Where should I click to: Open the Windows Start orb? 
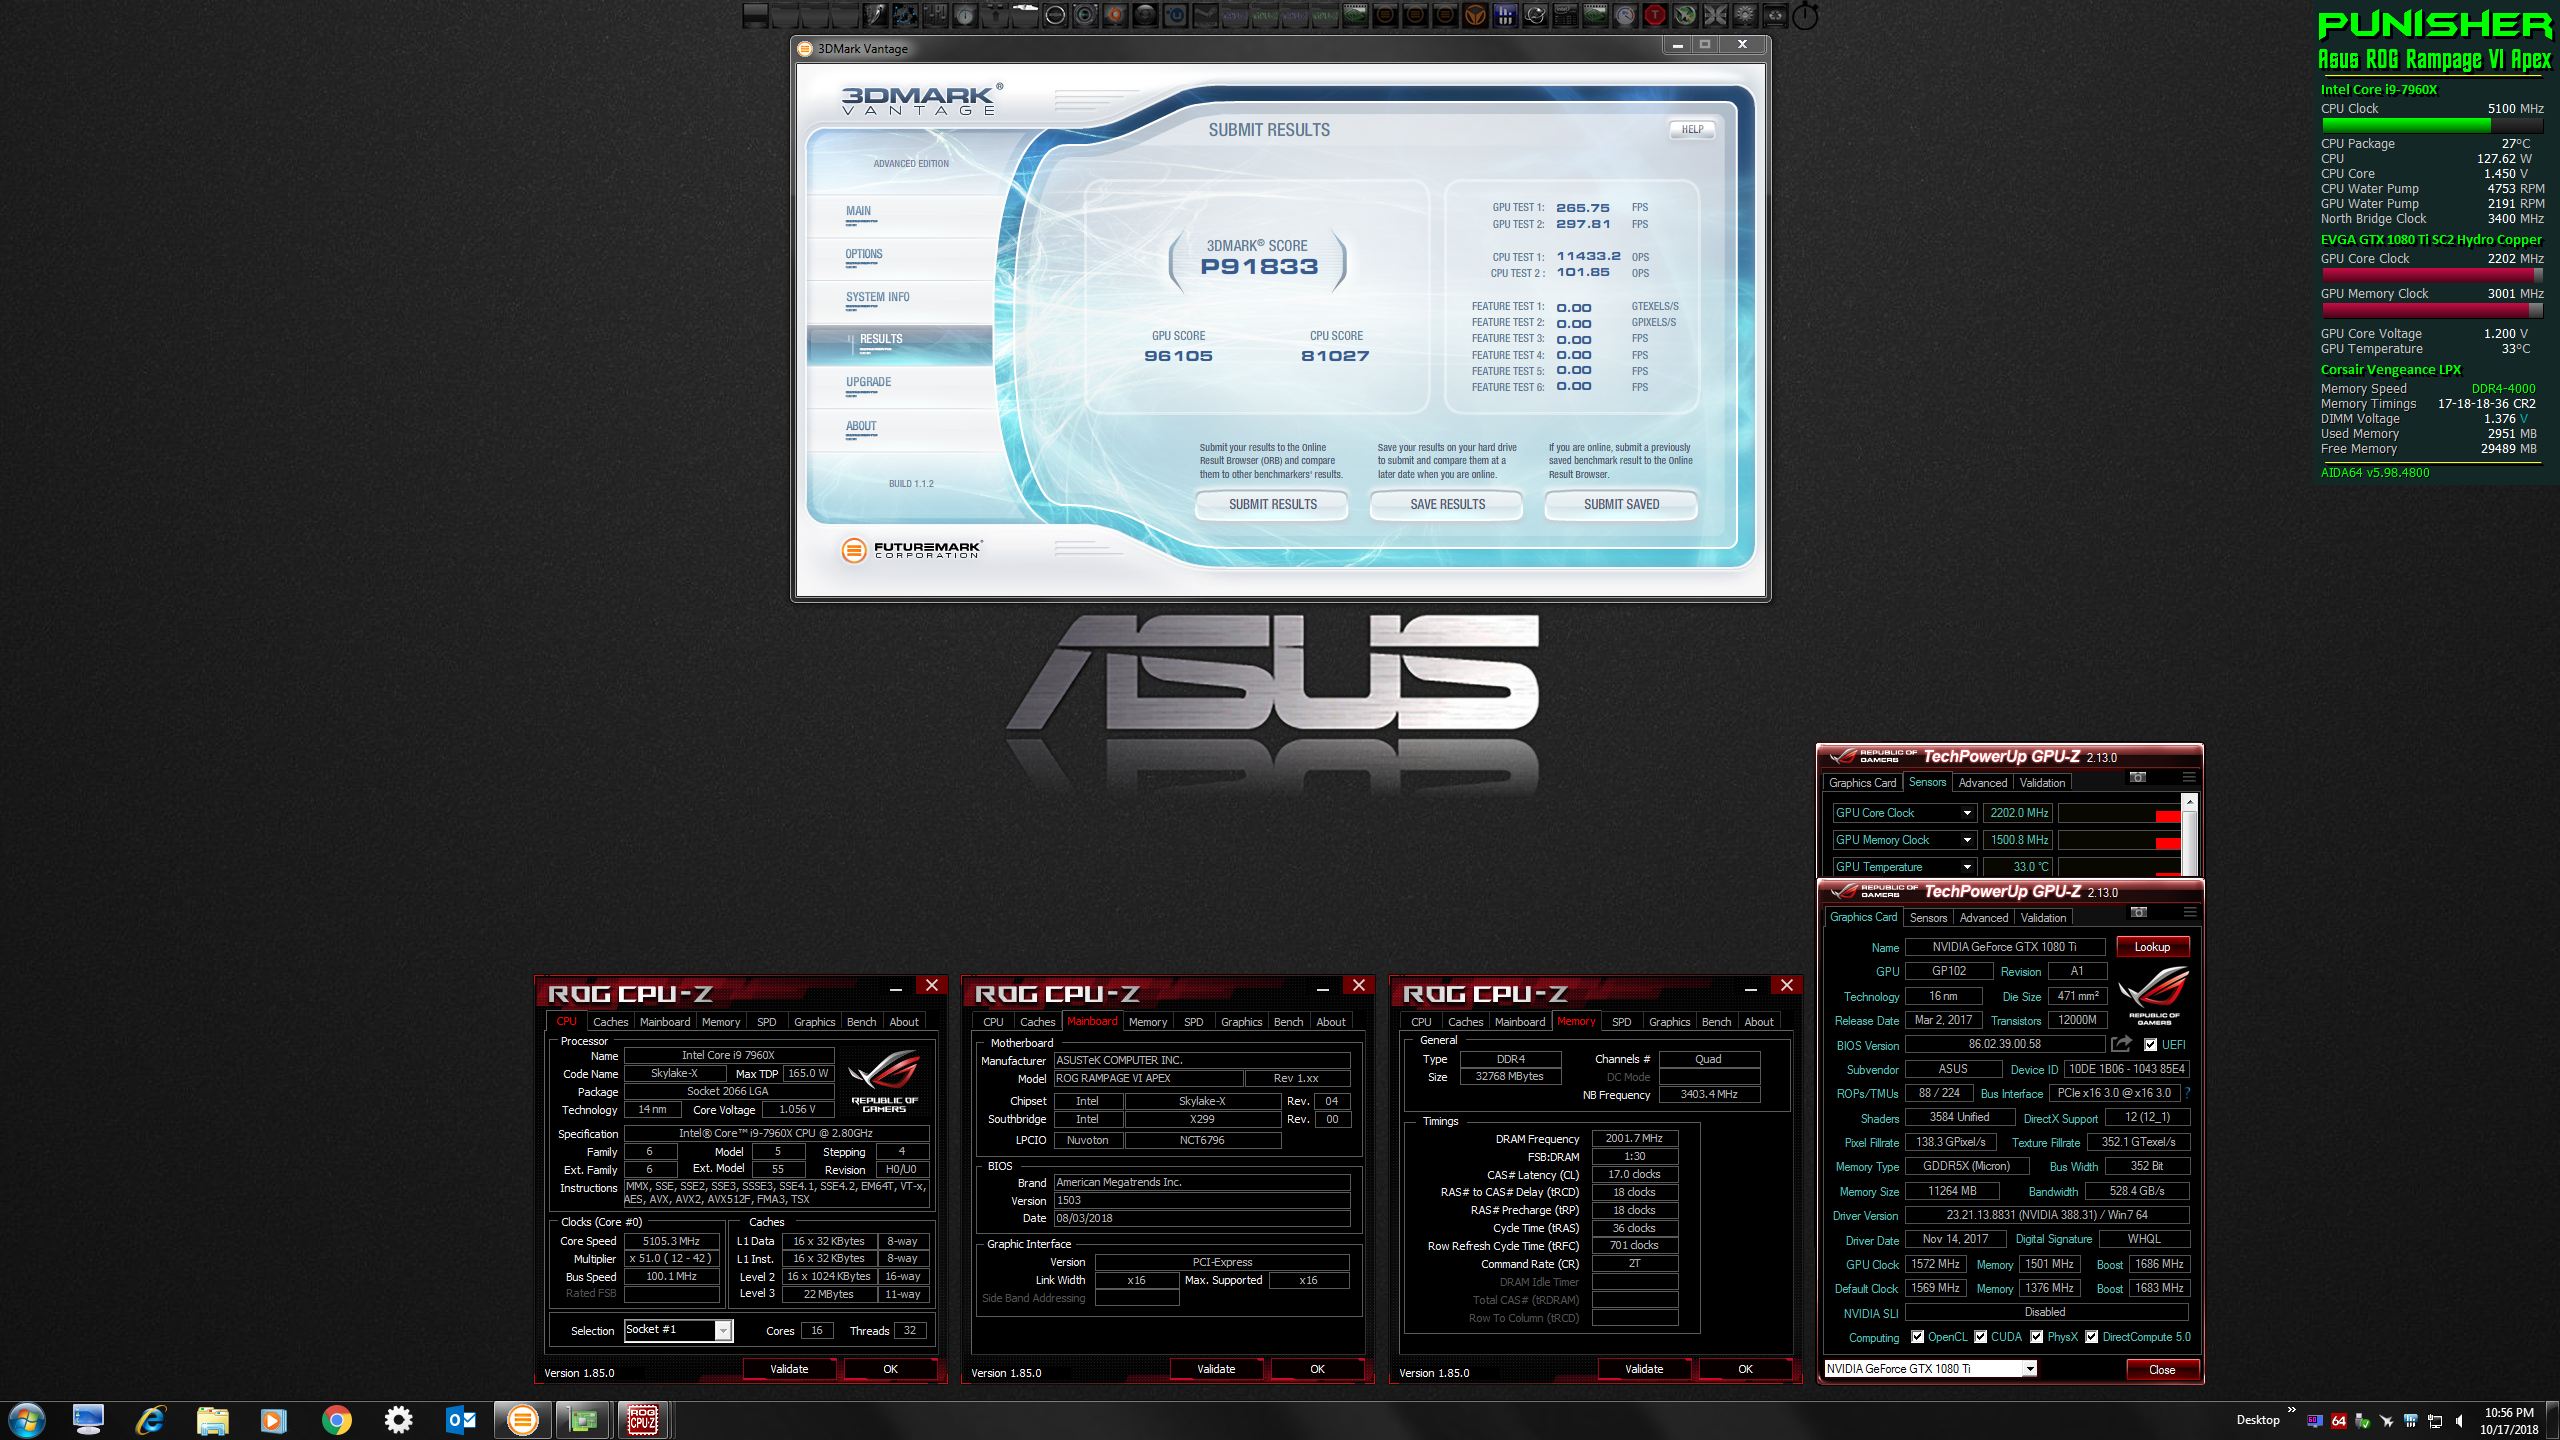(26, 1420)
